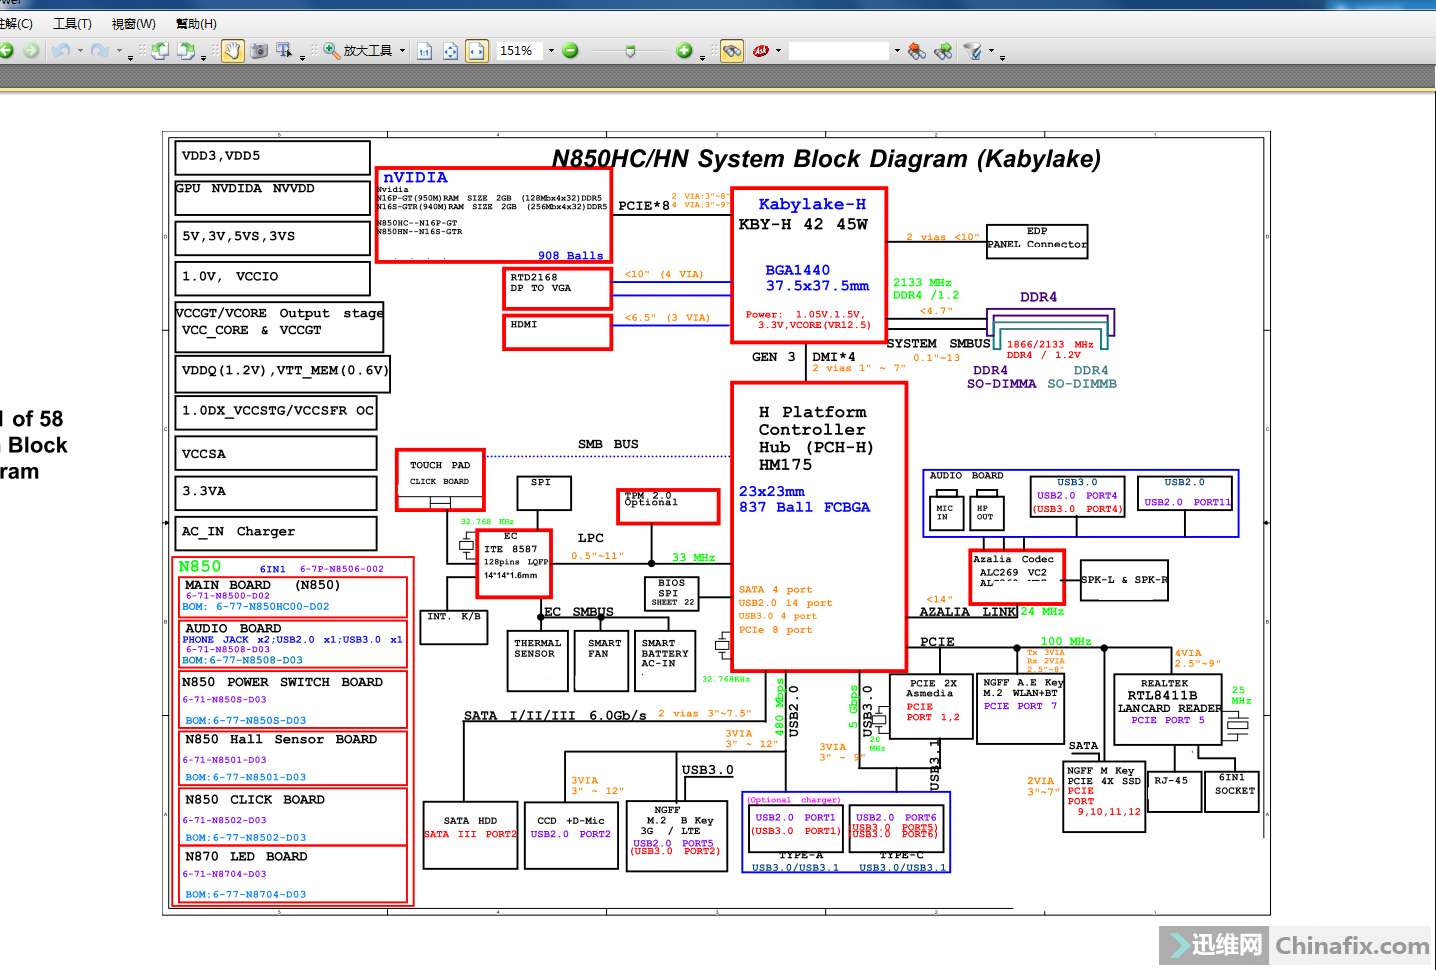The width and height of the screenshot is (1436, 970).
Task: Open the 視窗(W) Window menu
Action: point(134,23)
